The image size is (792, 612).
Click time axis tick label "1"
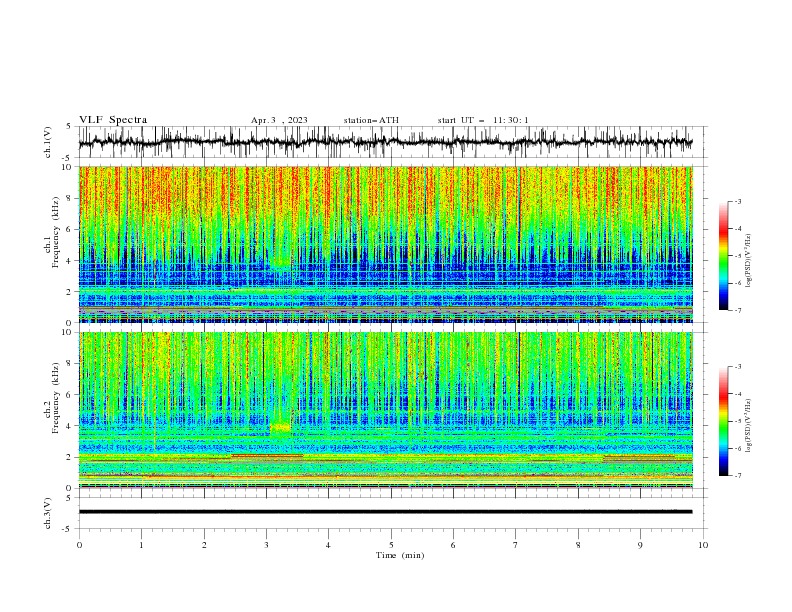click(142, 545)
